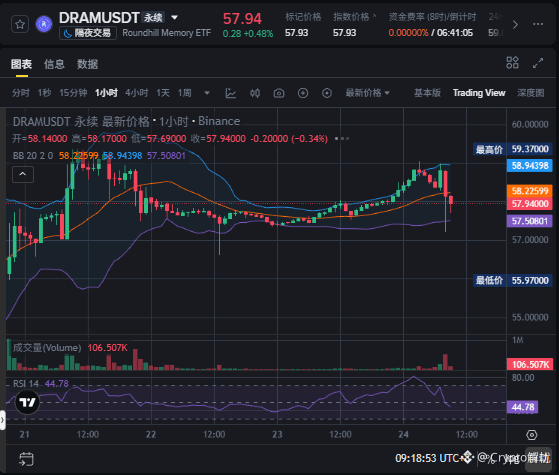This screenshot has height=475, width=559.
Task: Switch to 基本版 basic chart
Action: 427,93
